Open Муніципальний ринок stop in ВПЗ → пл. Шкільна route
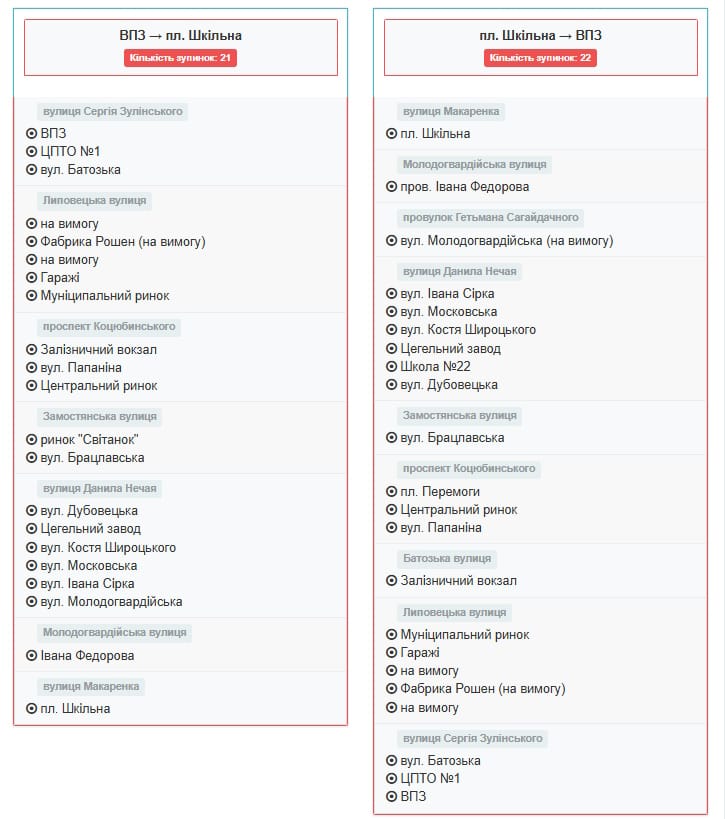This screenshot has width=725, height=819. click(x=104, y=296)
